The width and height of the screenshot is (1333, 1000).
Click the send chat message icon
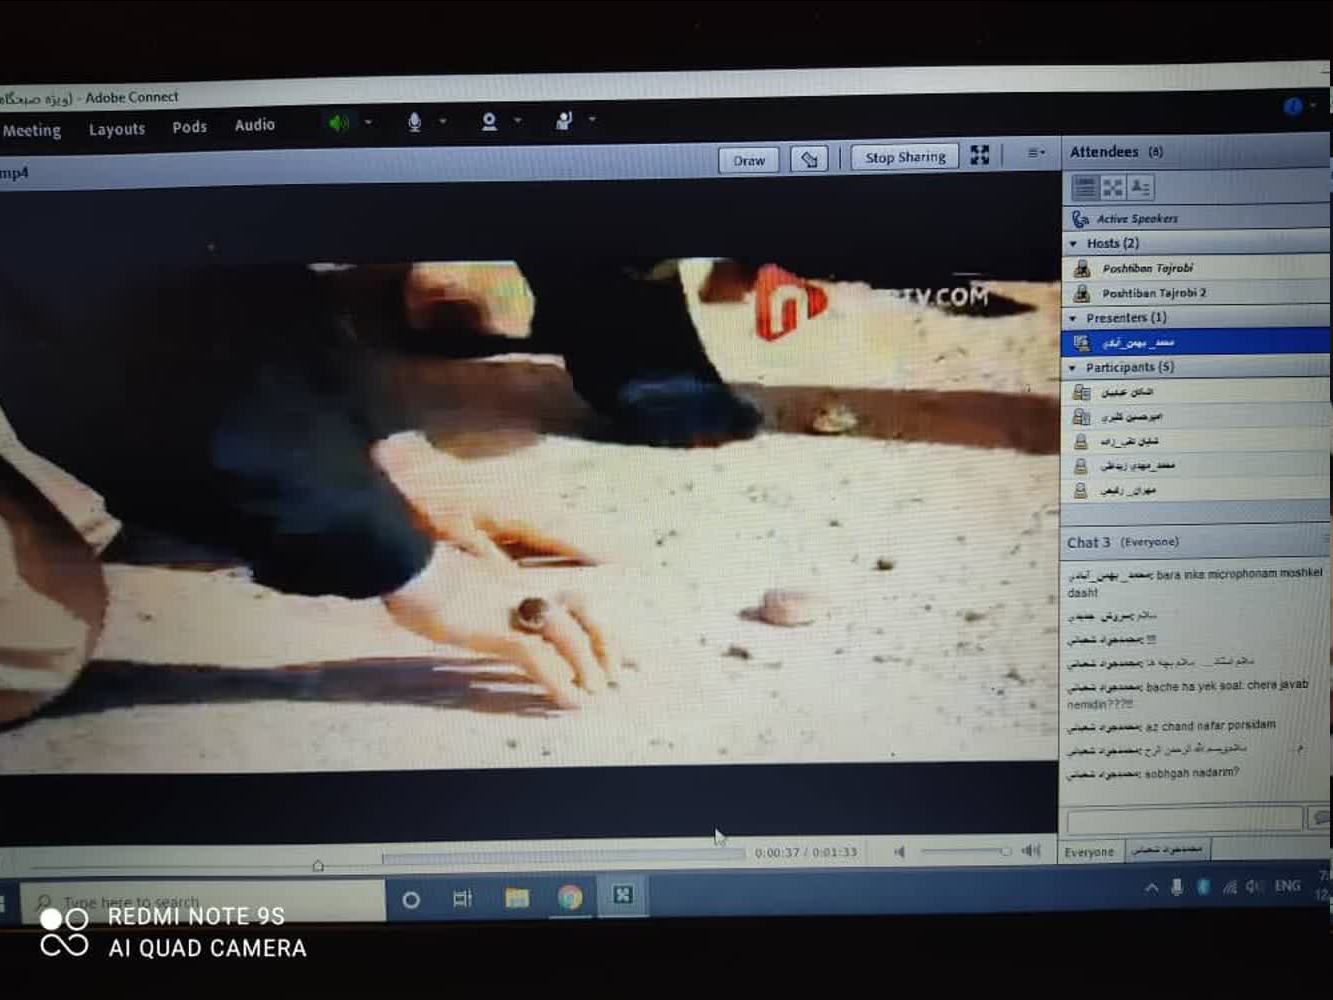1320,820
